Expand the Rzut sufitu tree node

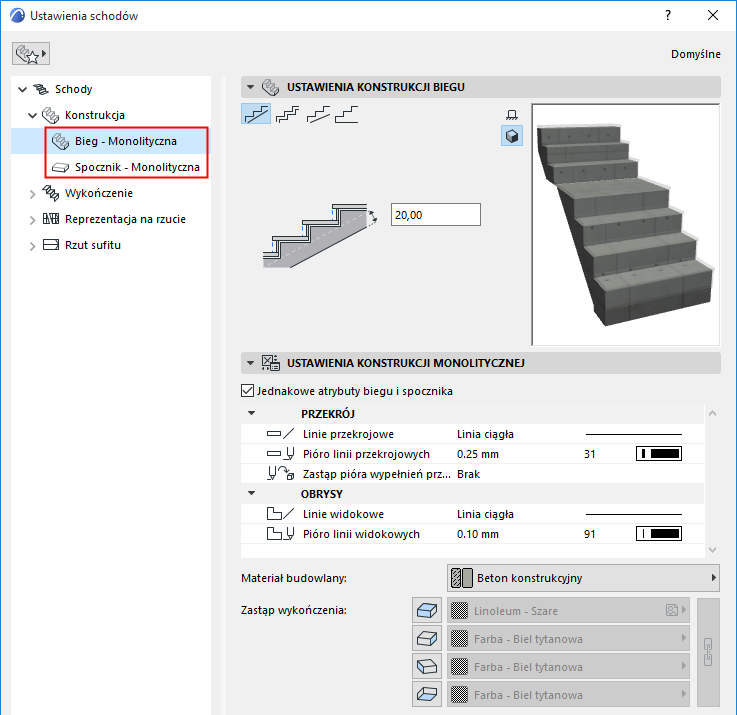tap(32, 245)
